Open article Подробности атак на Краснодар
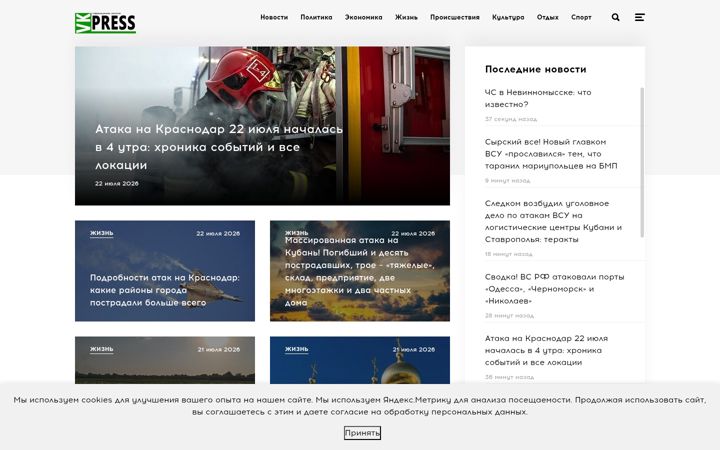This screenshot has width=720, height=450. (165, 290)
